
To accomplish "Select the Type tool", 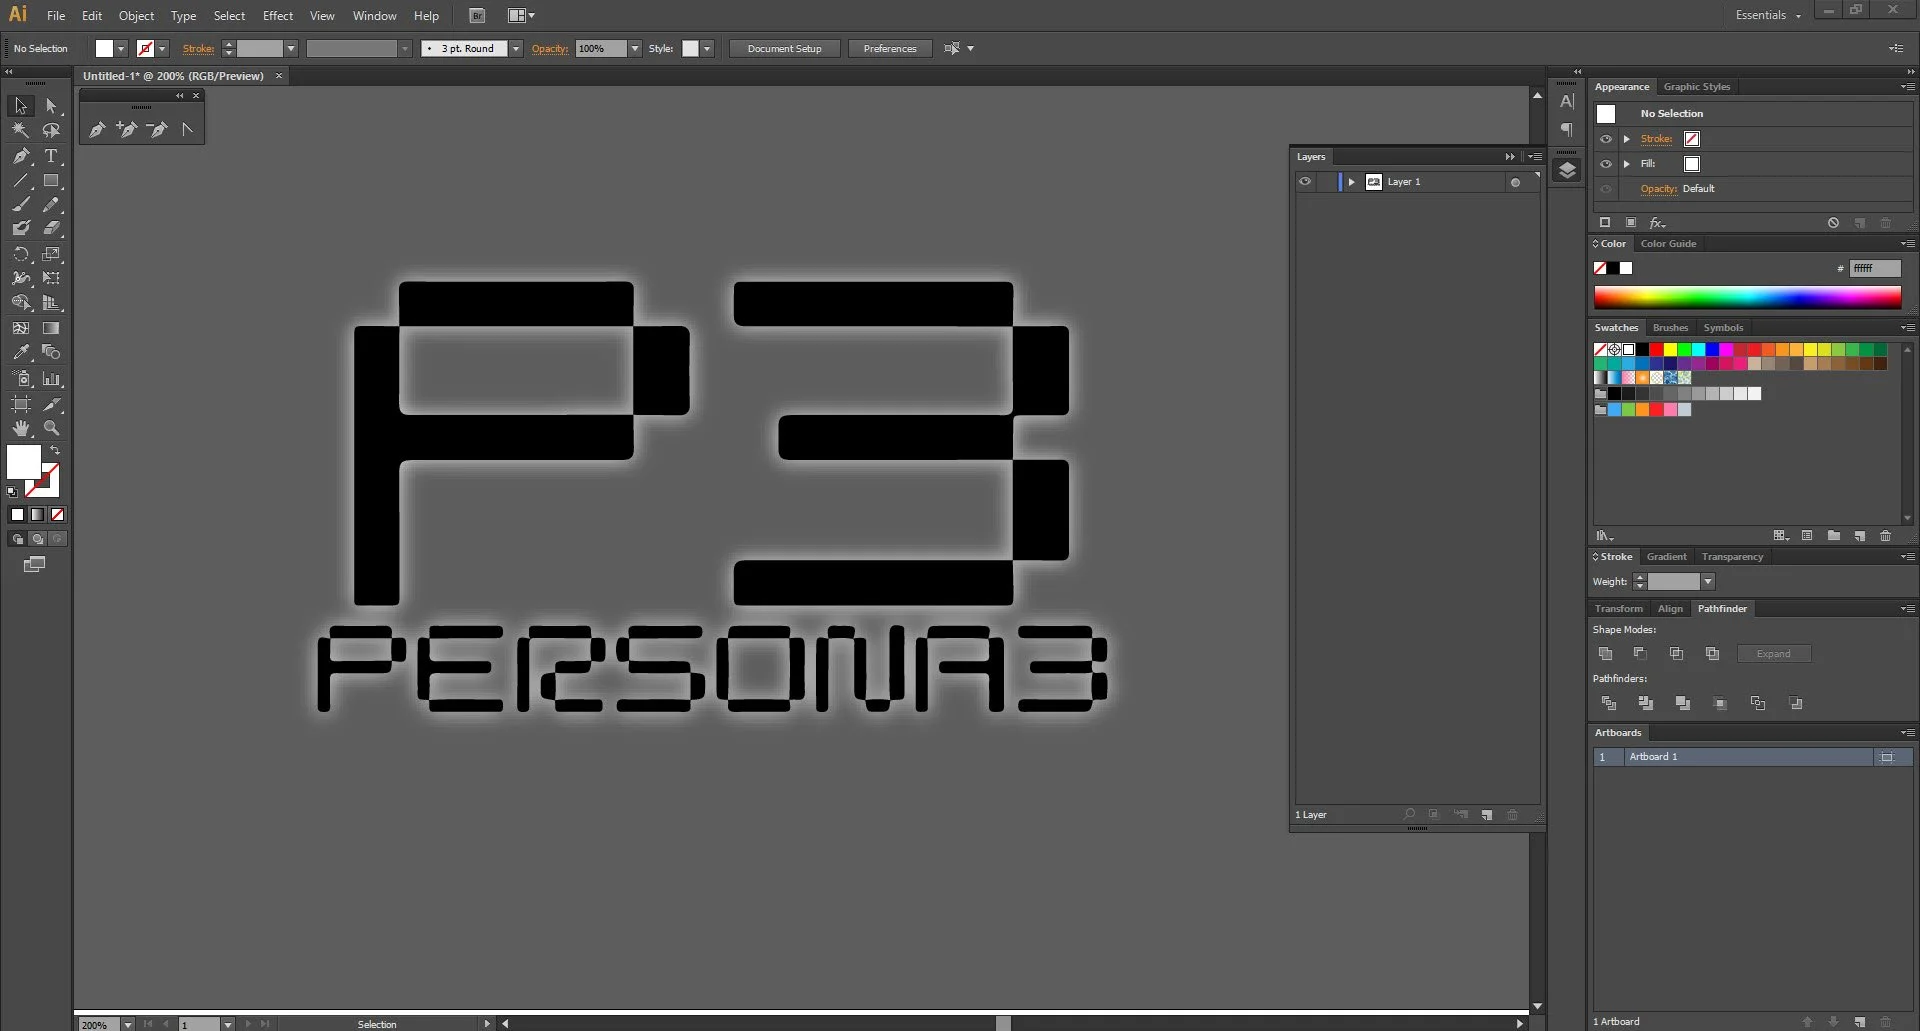I will click(51, 156).
